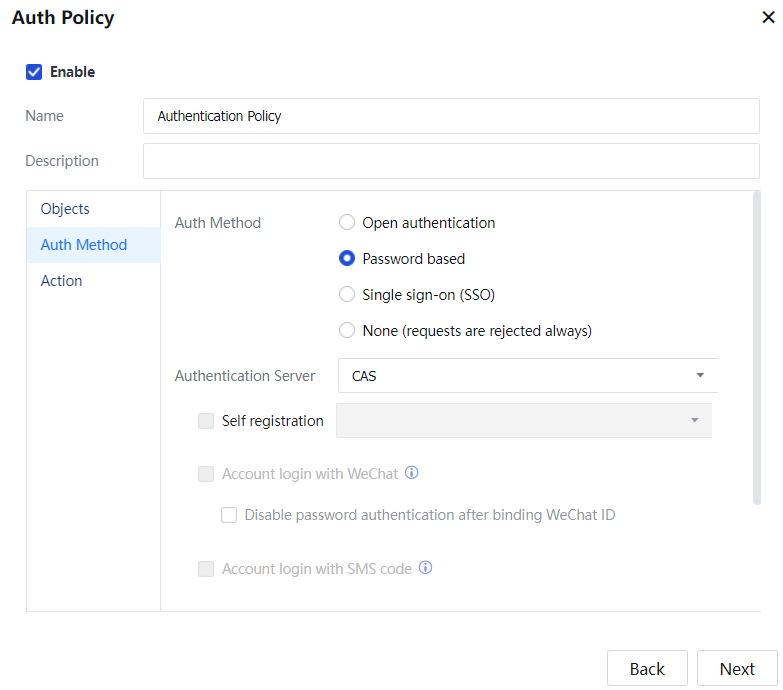Check the Self registration checkbox
The width and height of the screenshot is (783, 690).
206,421
